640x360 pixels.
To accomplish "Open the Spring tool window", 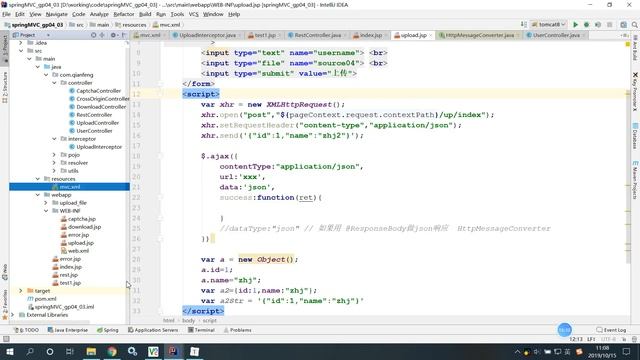I will click(x=107, y=330).
